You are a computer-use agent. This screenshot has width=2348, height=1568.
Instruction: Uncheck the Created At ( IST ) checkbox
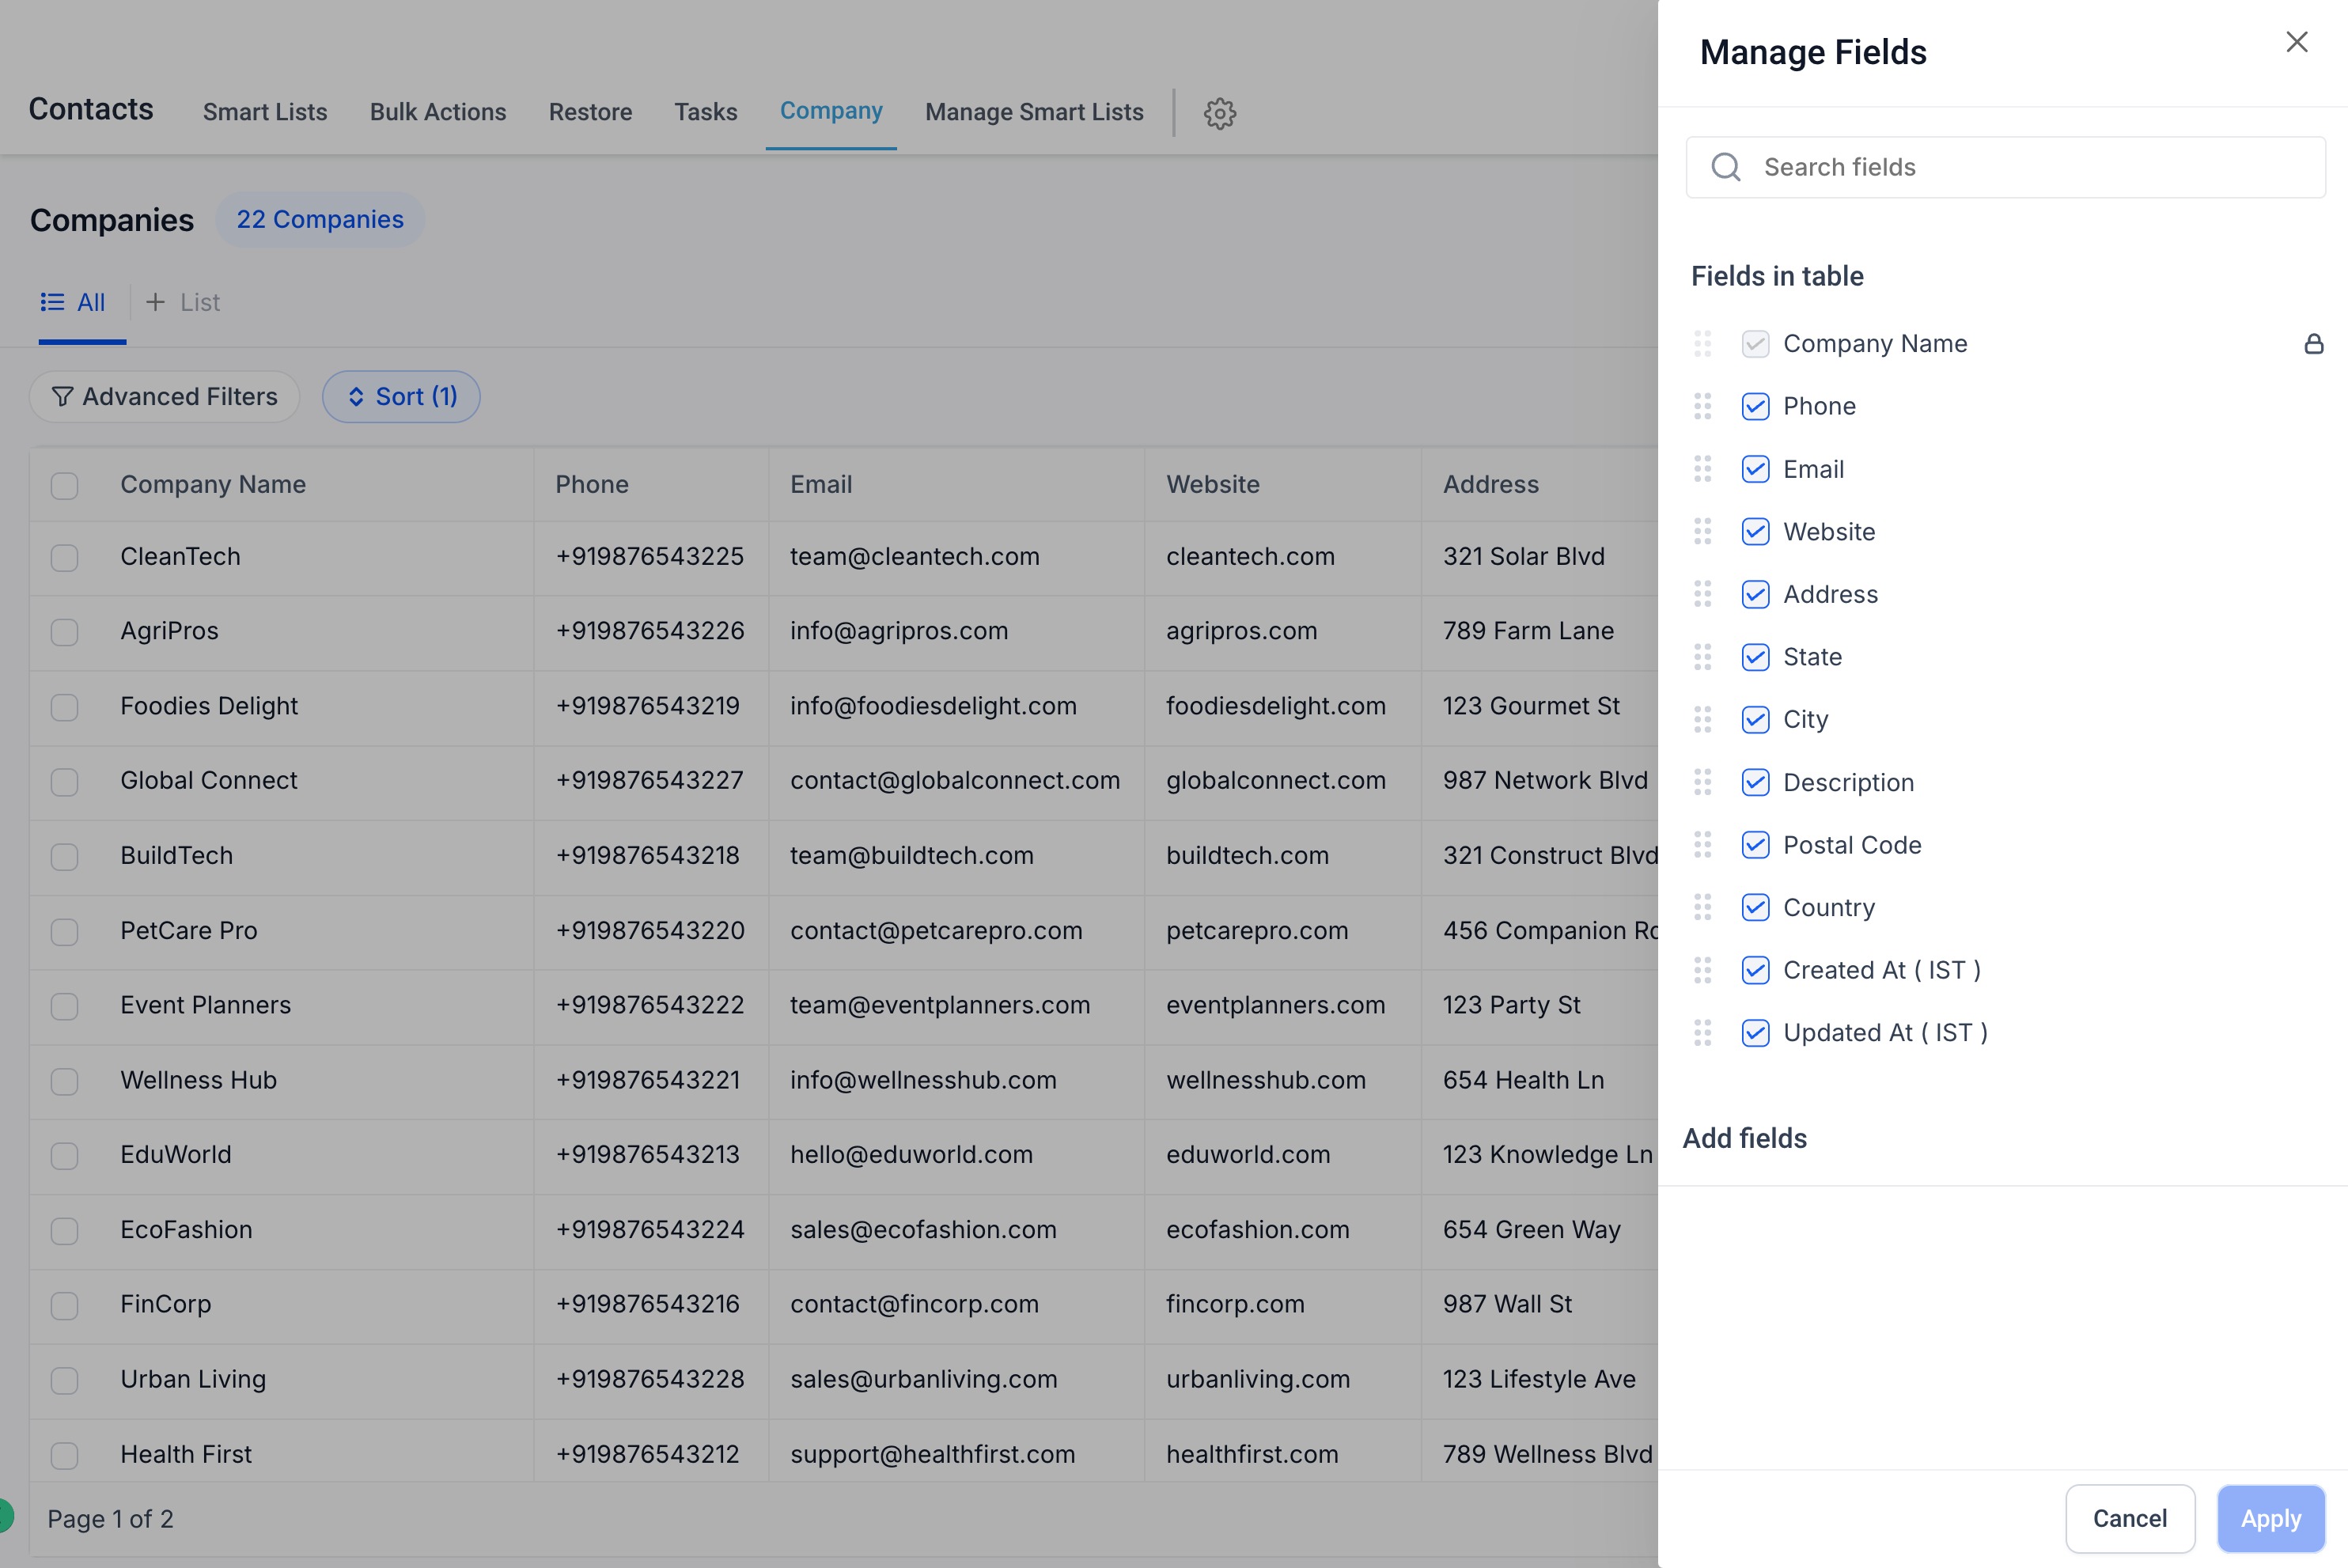(x=1755, y=970)
